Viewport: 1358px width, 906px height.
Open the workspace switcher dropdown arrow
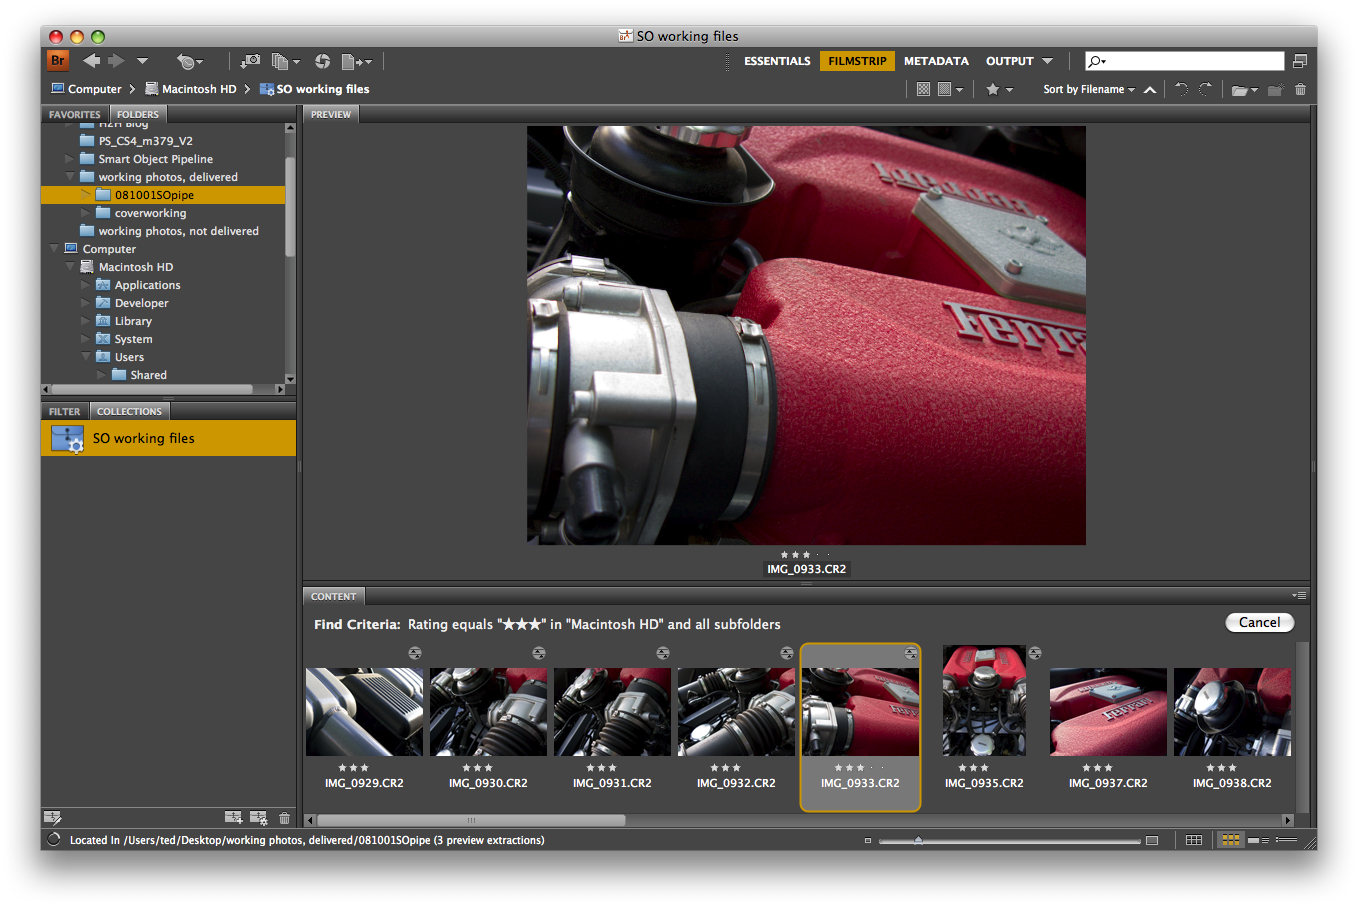[x=1047, y=61]
